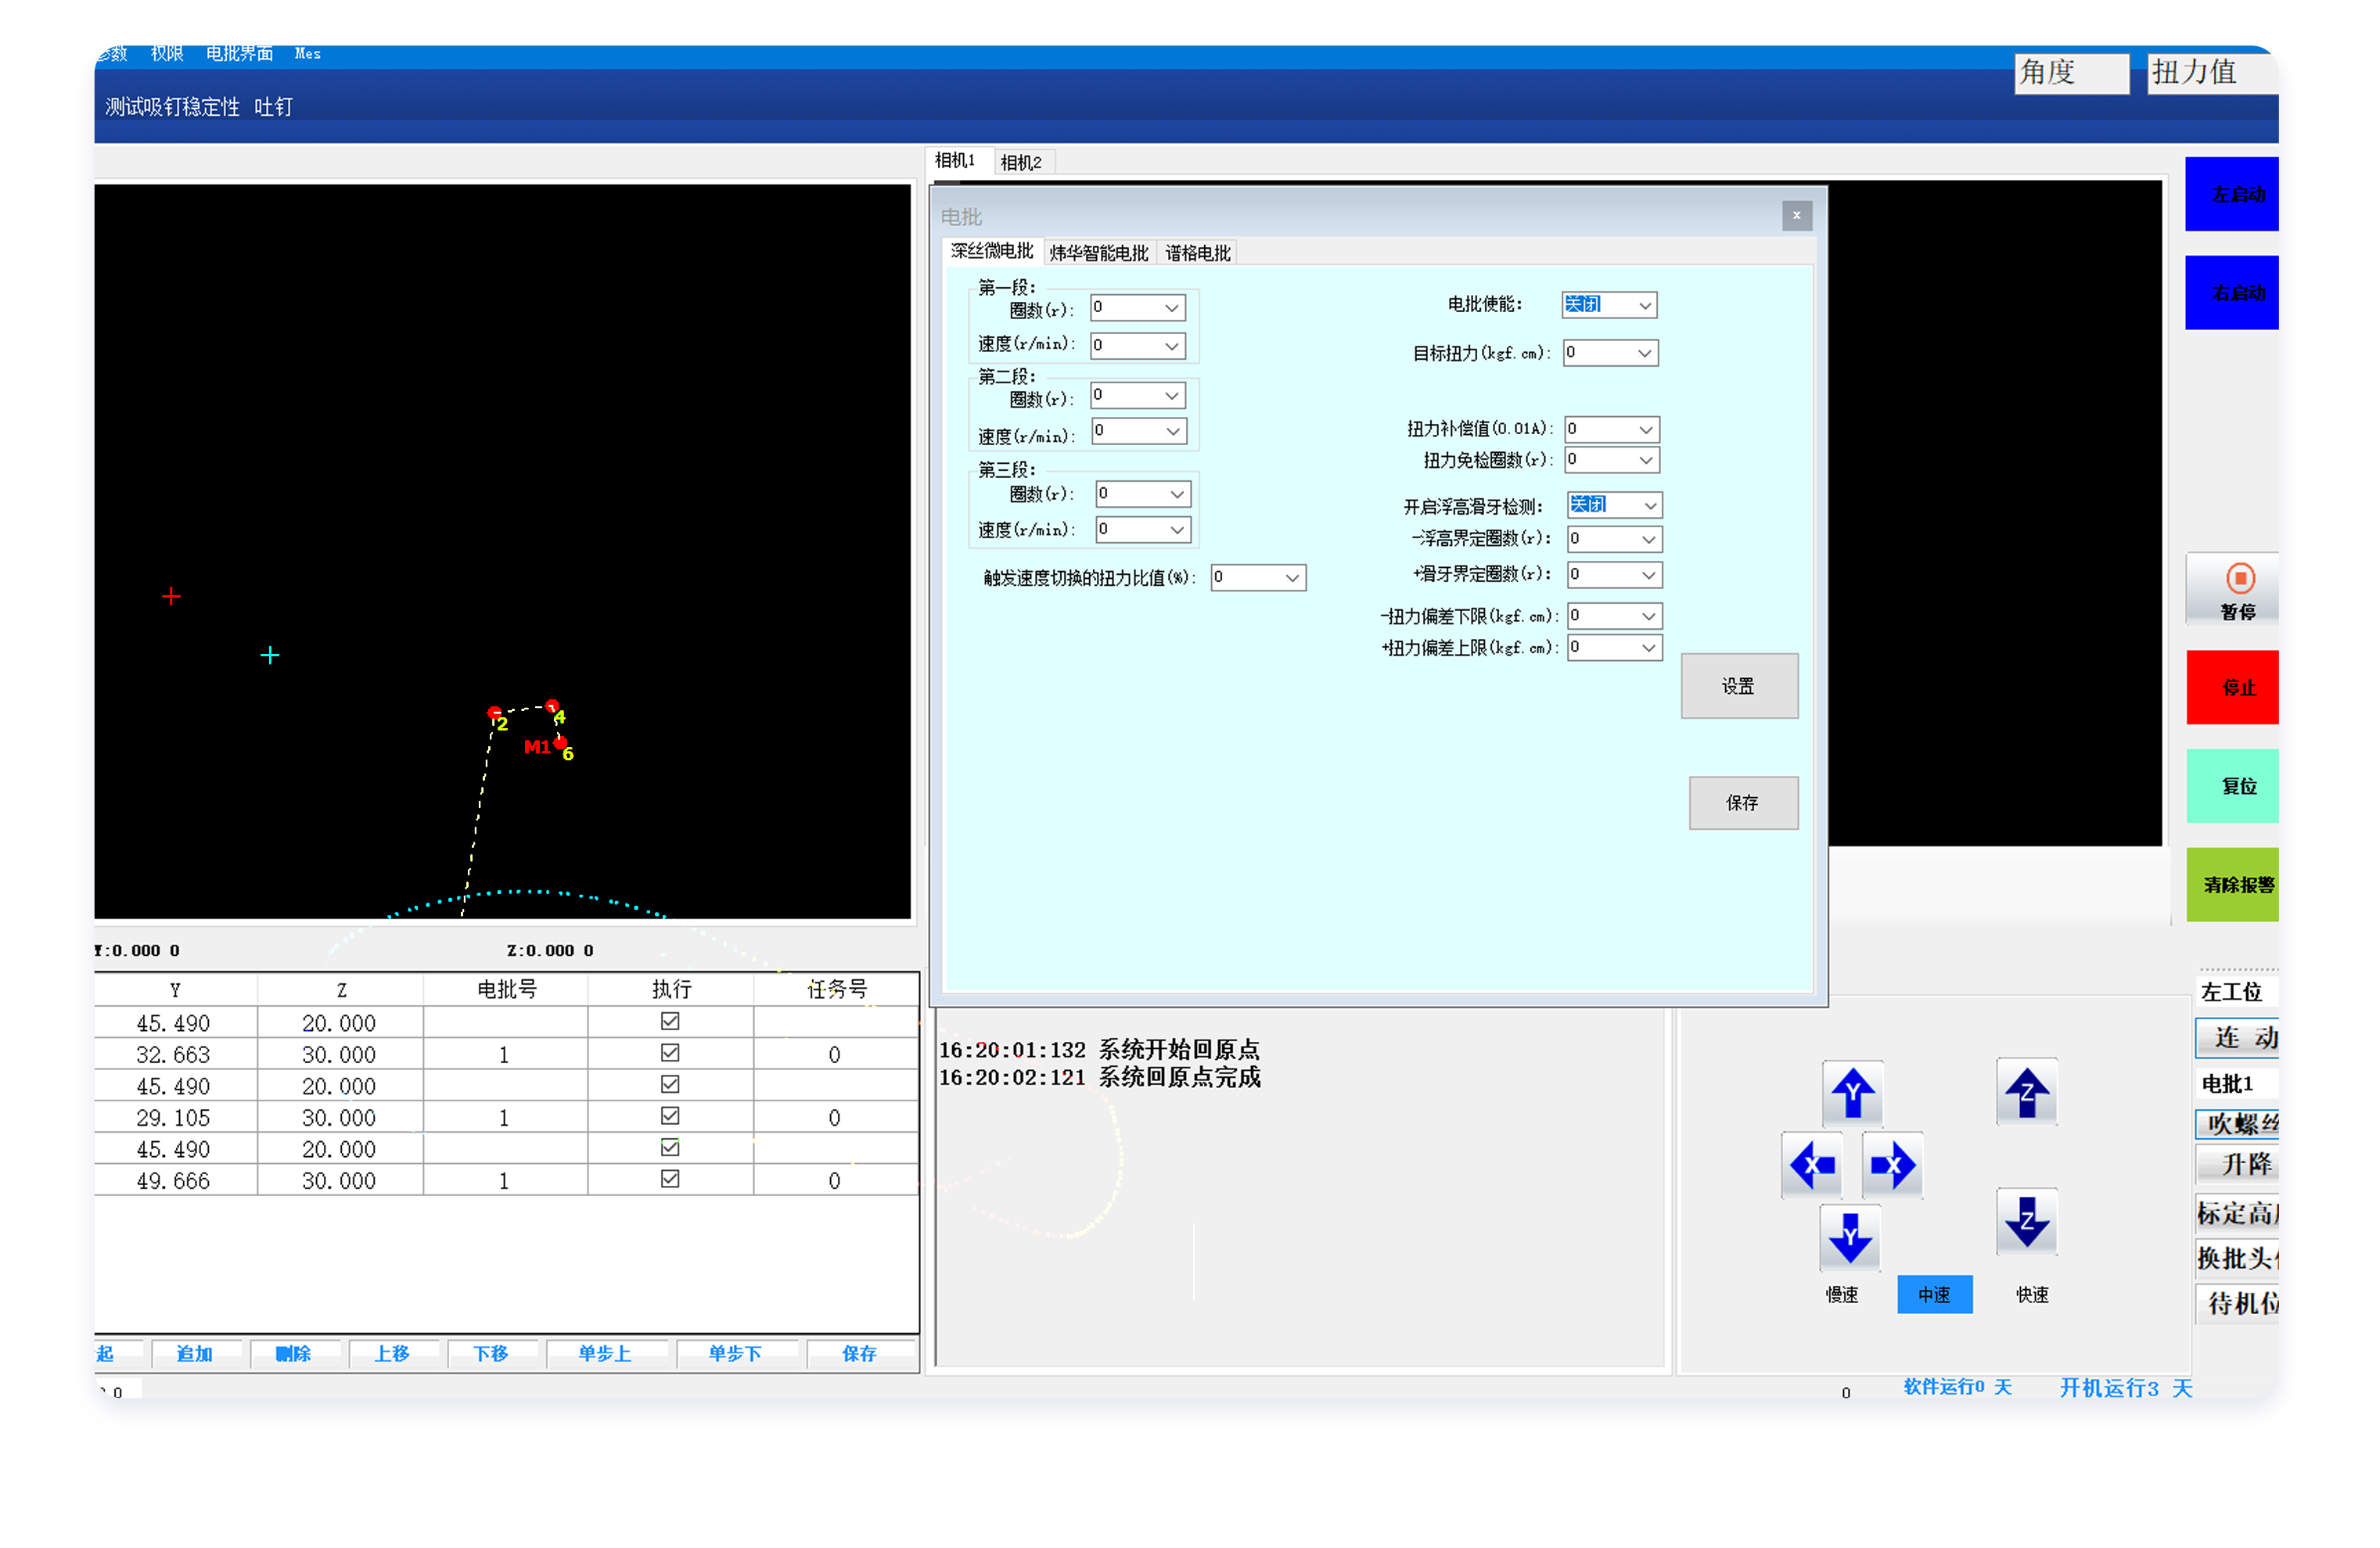Click the Z down arrow jog icon
2380x1548 pixels.
click(x=2026, y=1221)
